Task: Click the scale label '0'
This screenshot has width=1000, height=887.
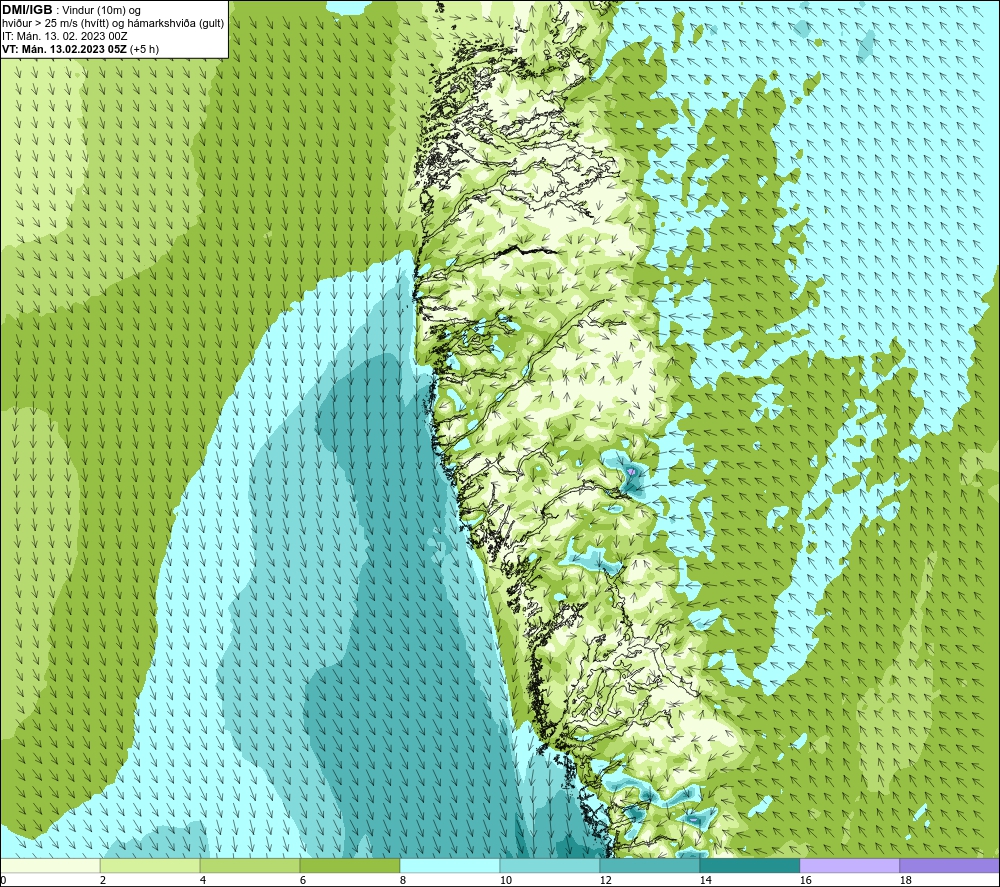Action: click(x=3, y=881)
